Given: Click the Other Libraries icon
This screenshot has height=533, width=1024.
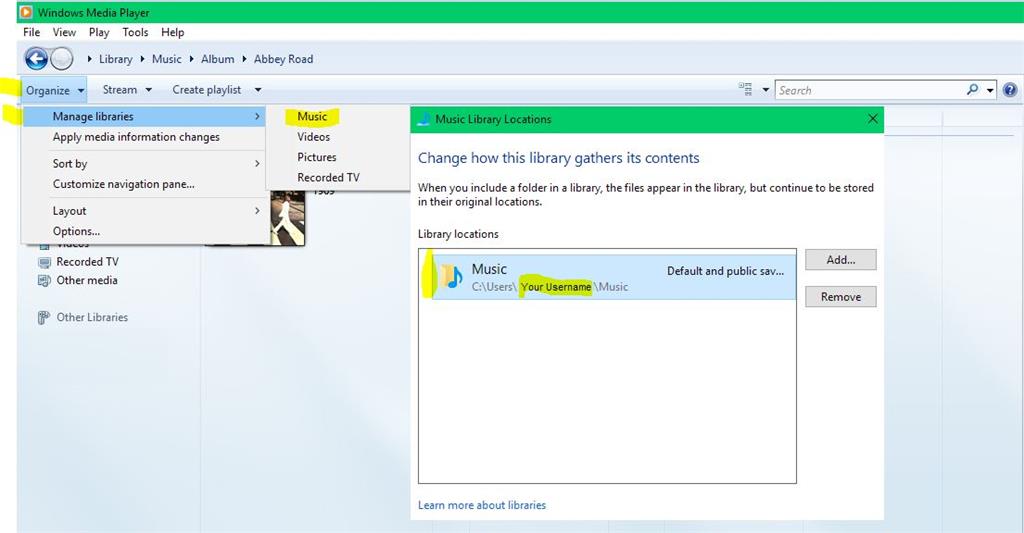Looking at the screenshot, I should tap(44, 317).
